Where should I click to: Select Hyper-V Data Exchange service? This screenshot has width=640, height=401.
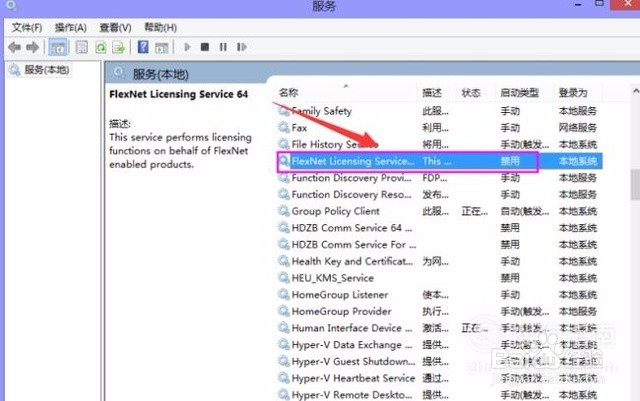point(438,345)
